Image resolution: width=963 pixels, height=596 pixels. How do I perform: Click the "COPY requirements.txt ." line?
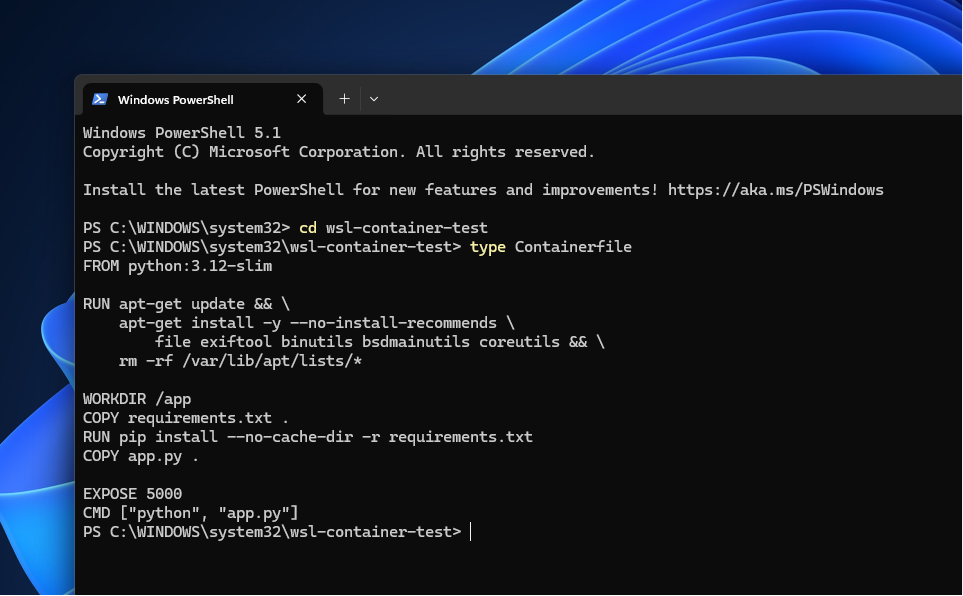(x=185, y=418)
